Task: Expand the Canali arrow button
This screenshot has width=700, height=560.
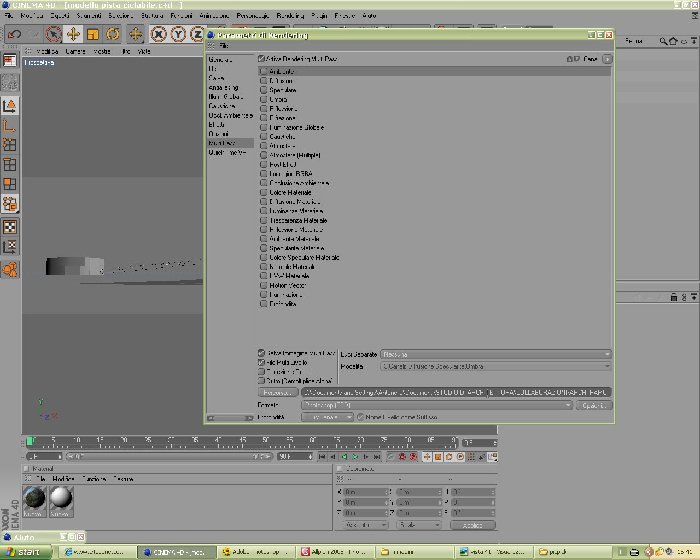Action: (607, 59)
